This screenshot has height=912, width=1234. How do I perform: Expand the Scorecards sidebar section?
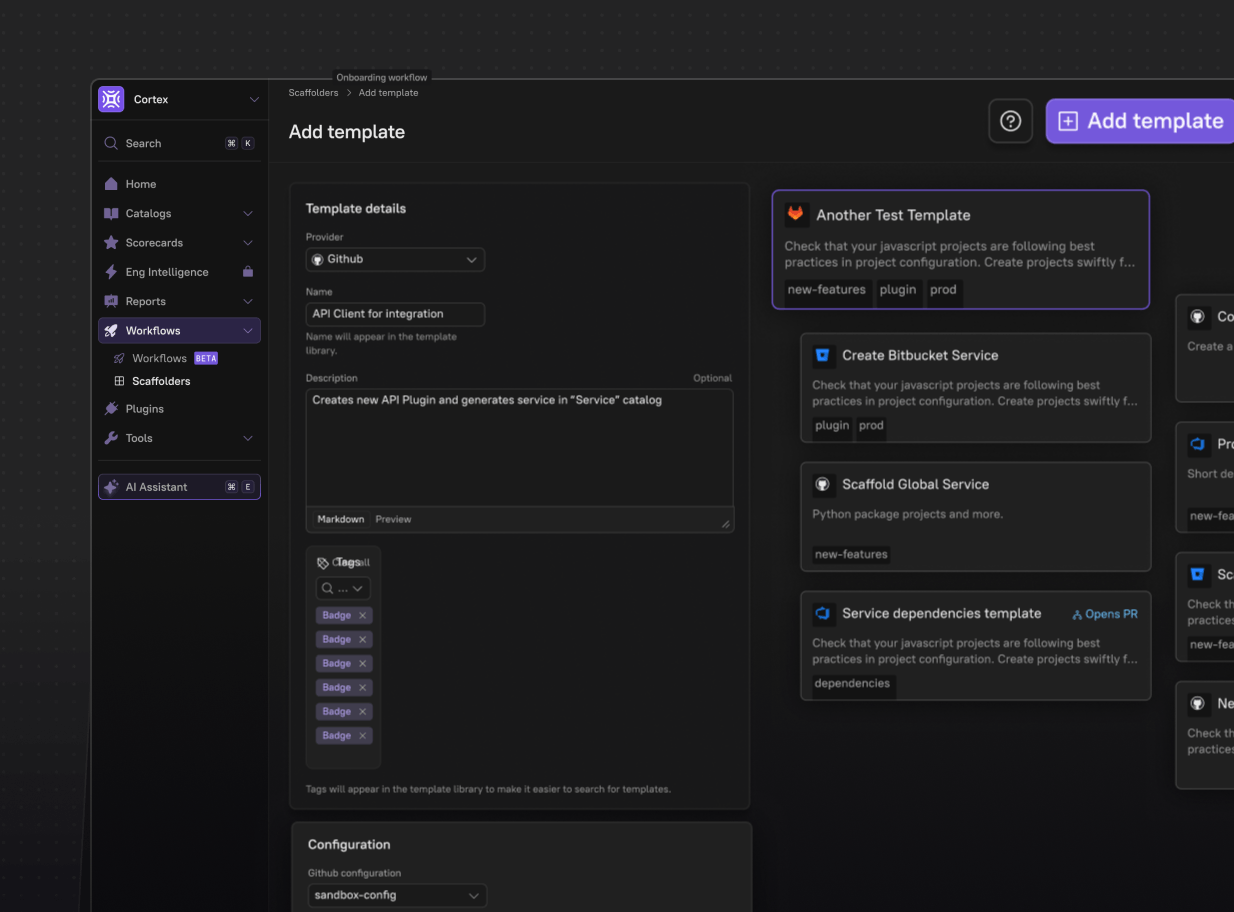pyautogui.click(x=248, y=243)
